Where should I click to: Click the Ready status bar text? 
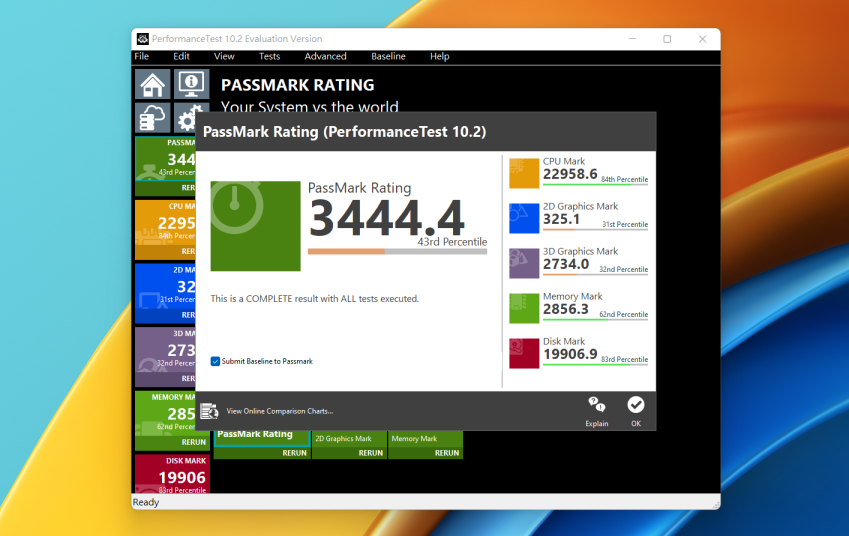coord(146,502)
